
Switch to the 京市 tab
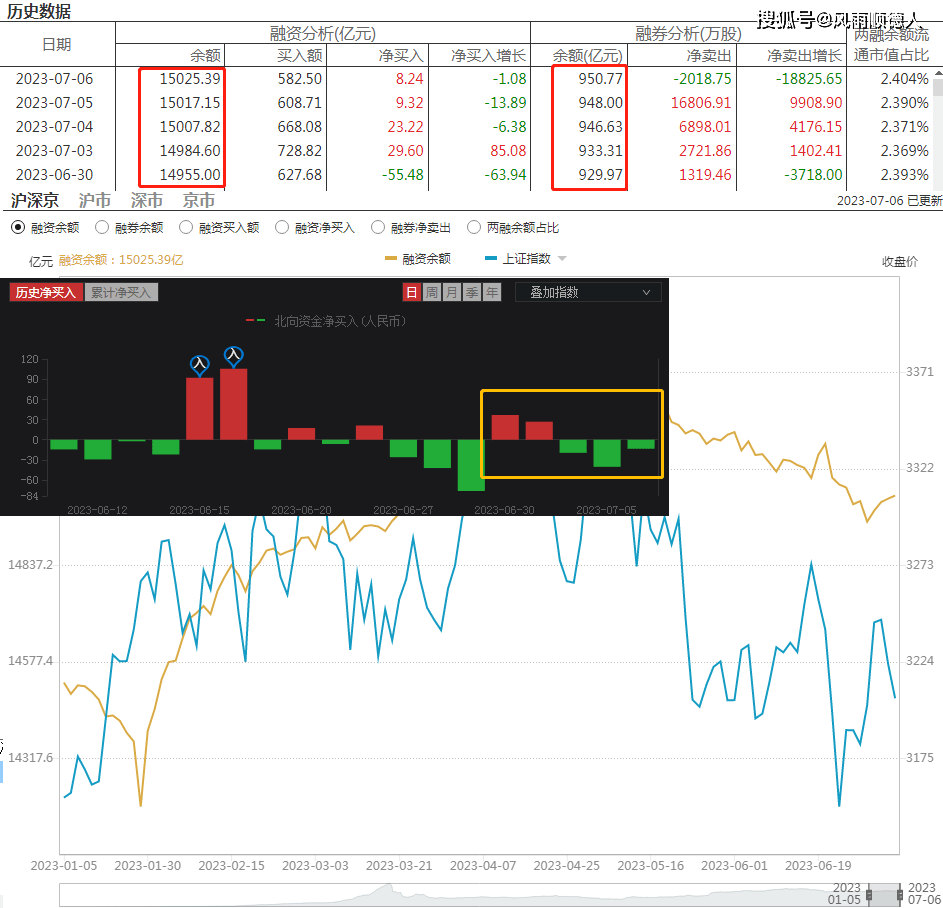[x=199, y=201]
